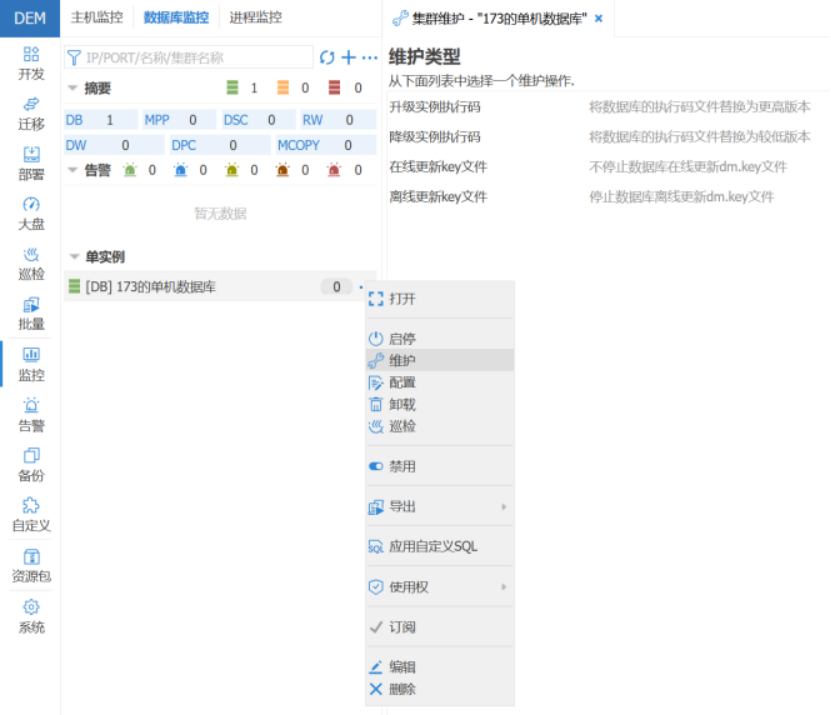
Task: Open the 系统 settings section
Action: 31,616
